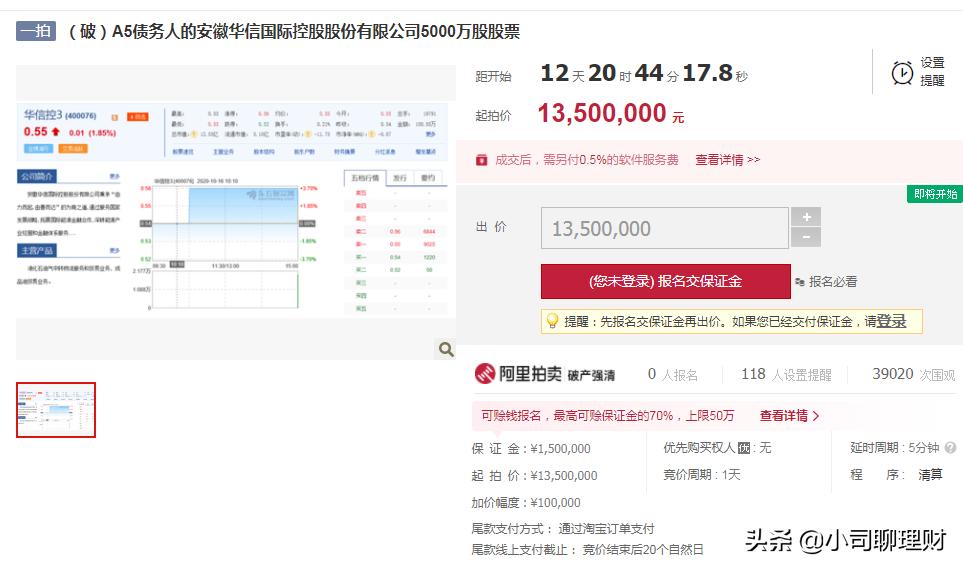
Task: Click the auction title about 安徽华信国际控股
Action: tap(293, 31)
